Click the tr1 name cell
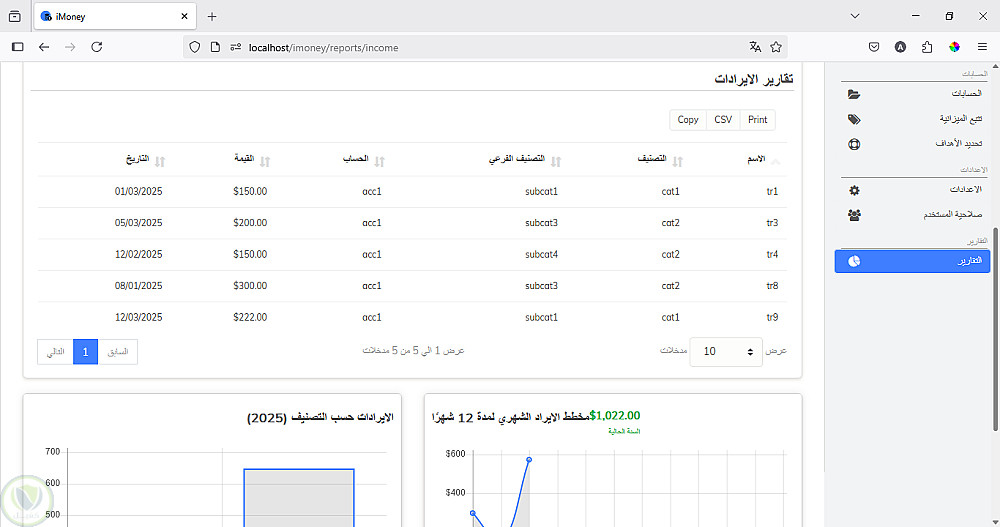The width and height of the screenshot is (1000, 527). click(772, 191)
